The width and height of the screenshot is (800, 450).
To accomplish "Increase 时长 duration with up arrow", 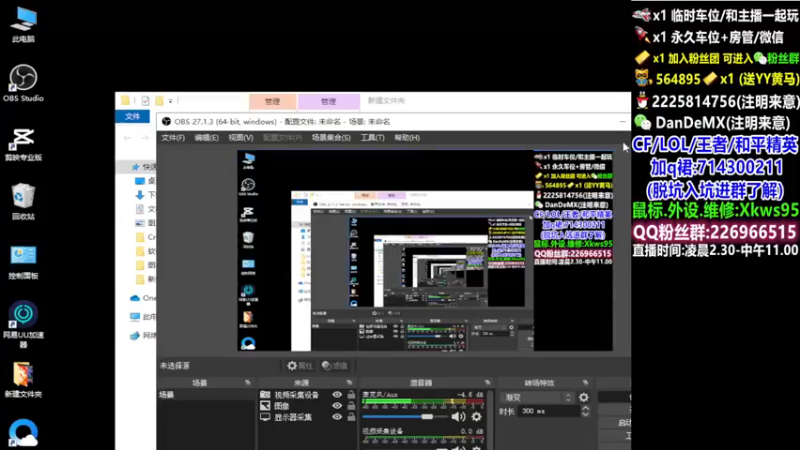I will tap(585, 408).
